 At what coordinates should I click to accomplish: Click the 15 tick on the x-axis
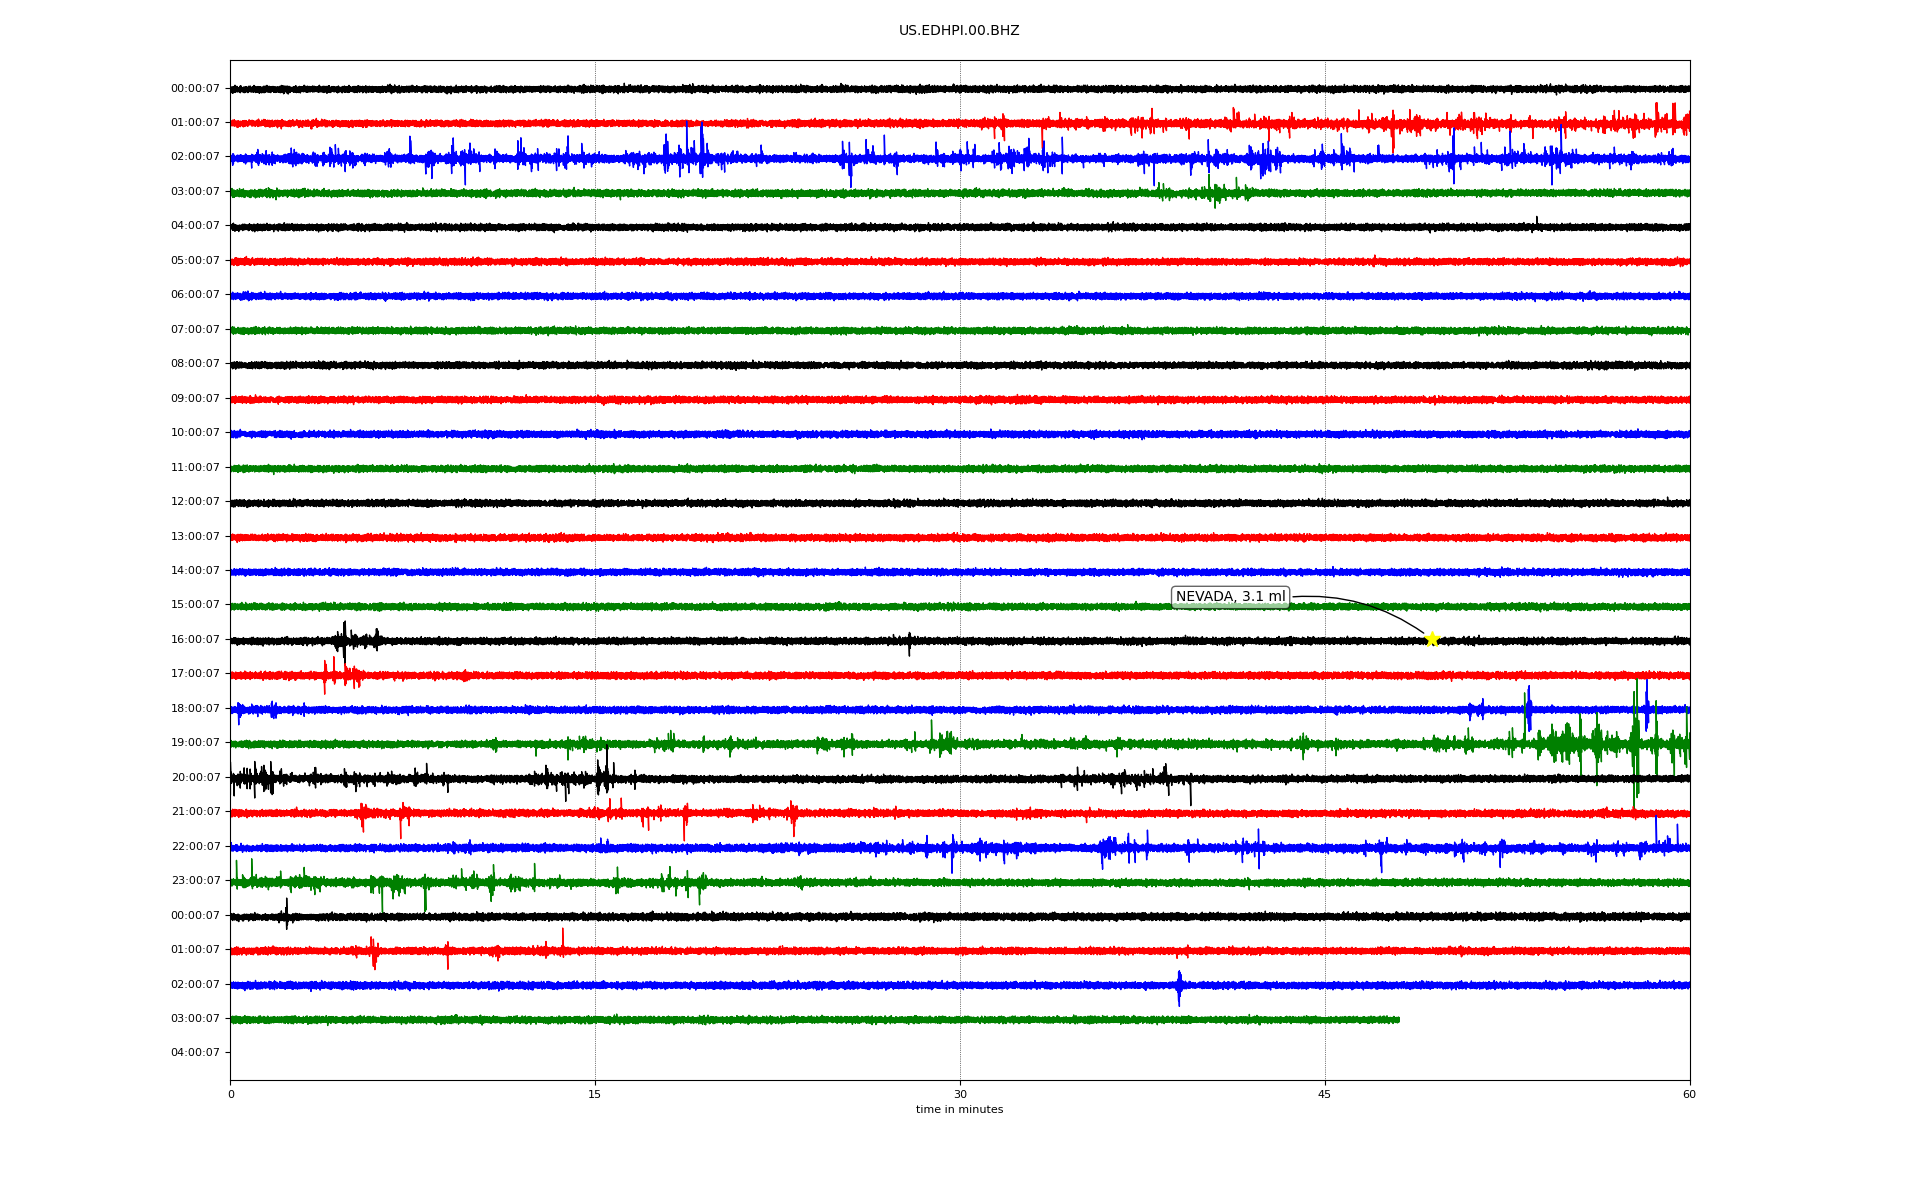coord(595,1095)
